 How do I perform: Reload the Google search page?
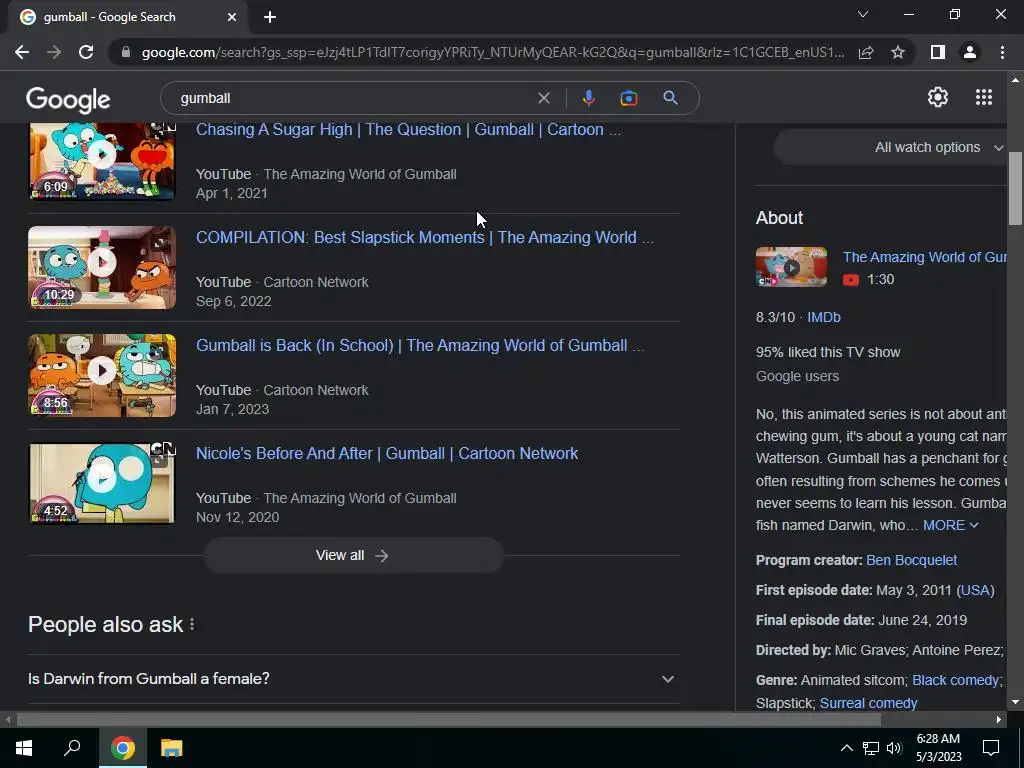(86, 52)
